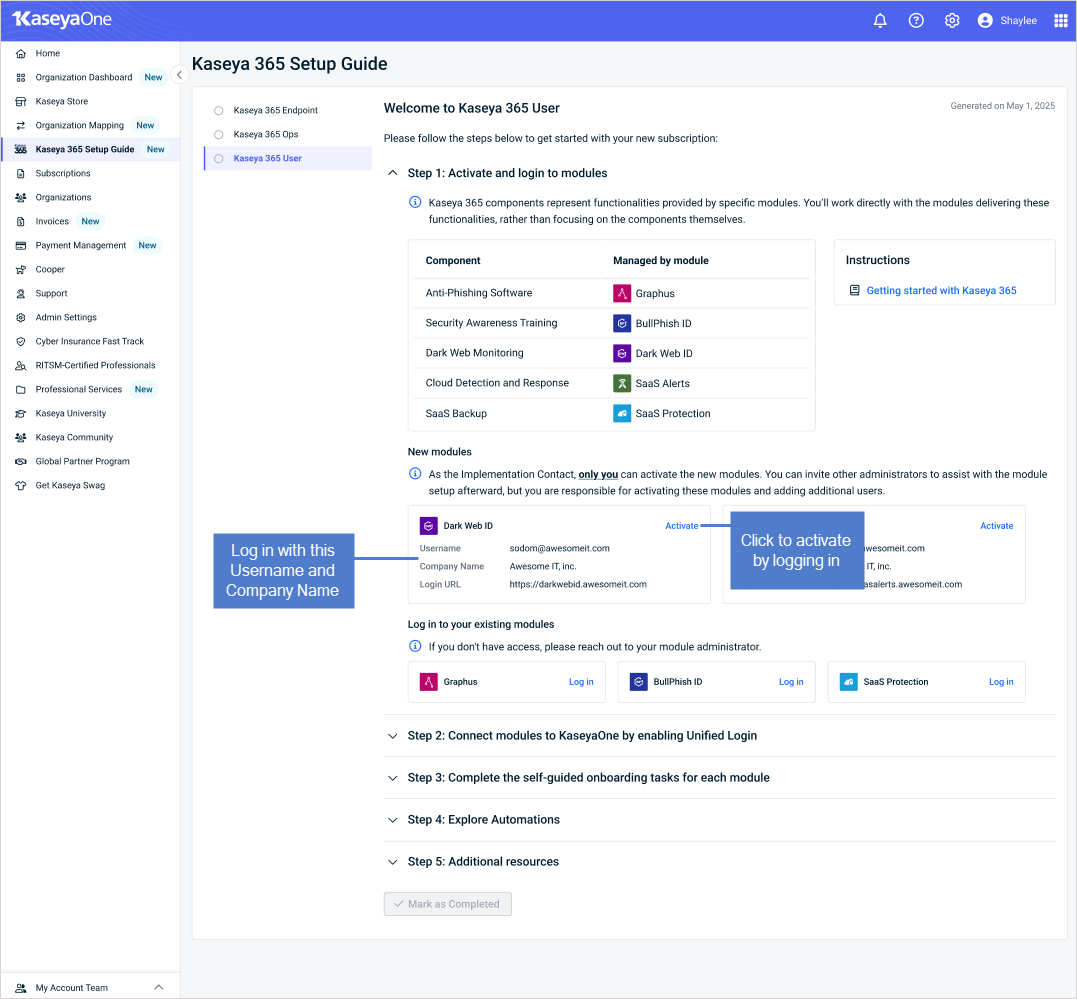Select the Kaseya 365 User radio option
Image resolution: width=1077 pixels, height=999 pixels.
[218, 159]
